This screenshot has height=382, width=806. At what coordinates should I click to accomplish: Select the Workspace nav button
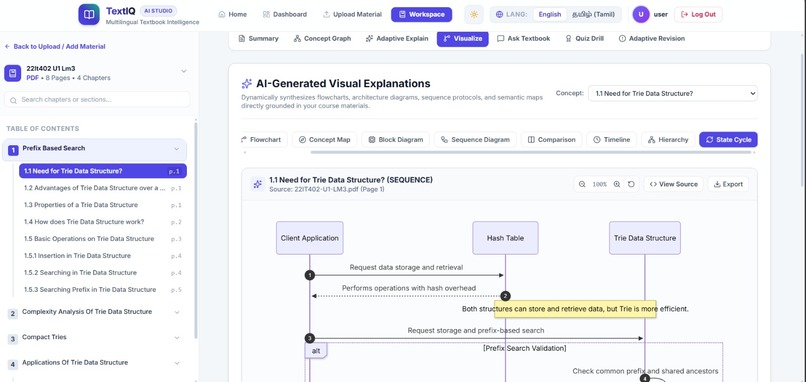(422, 14)
